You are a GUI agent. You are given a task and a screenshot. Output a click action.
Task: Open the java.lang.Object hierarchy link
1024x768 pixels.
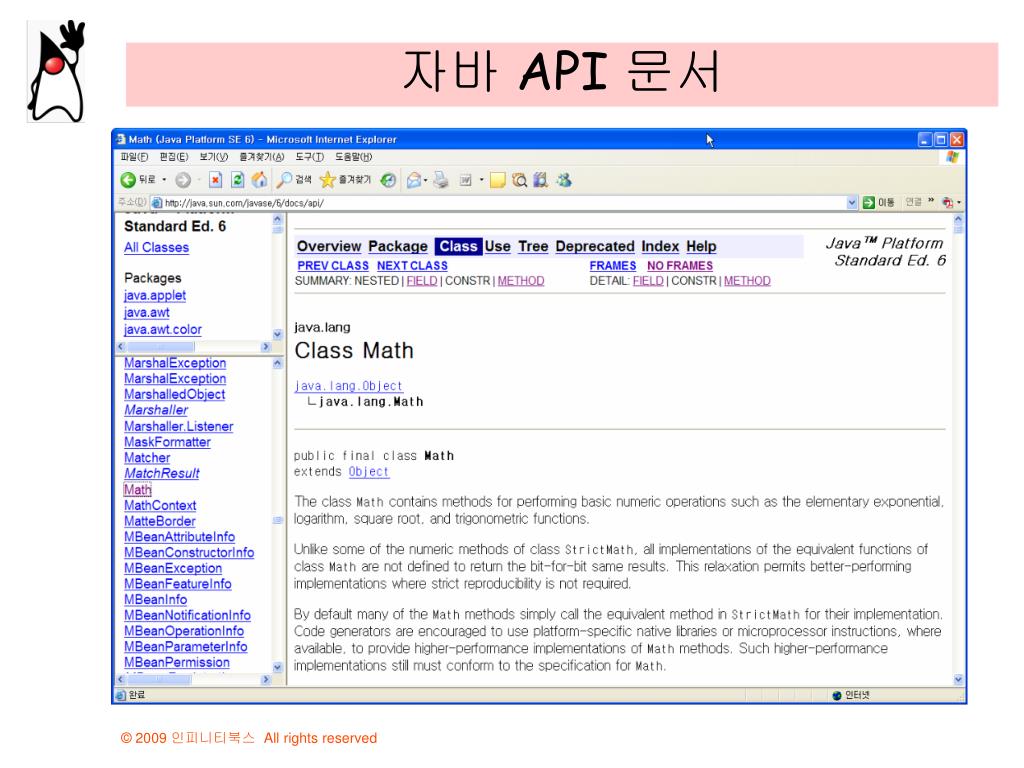(x=348, y=386)
